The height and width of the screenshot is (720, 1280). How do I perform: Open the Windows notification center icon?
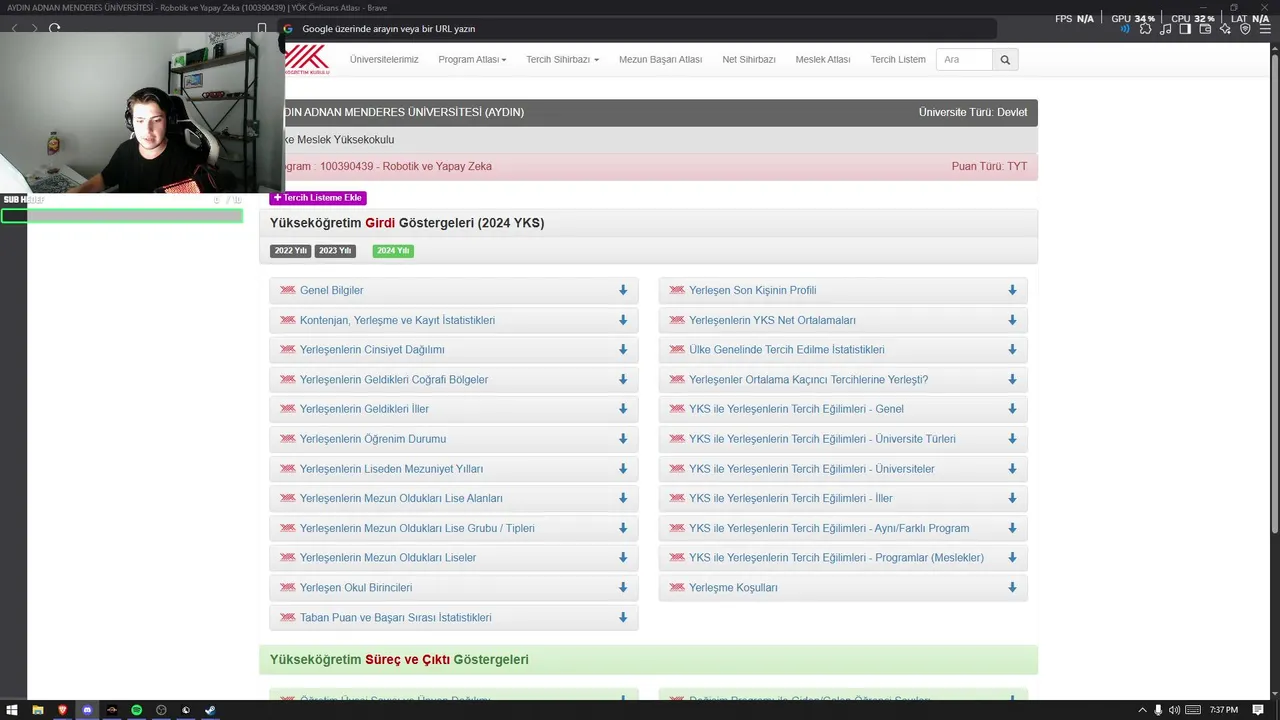[x=1258, y=710]
